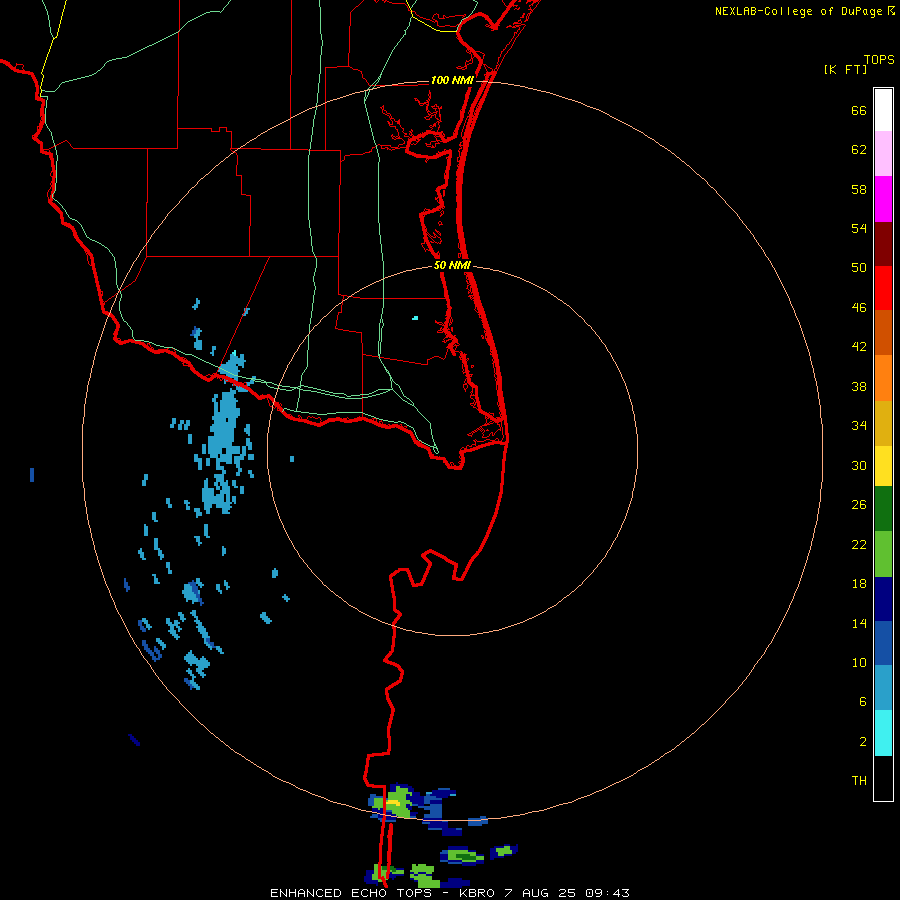Click the 2 legend value label
900x900 pixels.
pos(863,742)
